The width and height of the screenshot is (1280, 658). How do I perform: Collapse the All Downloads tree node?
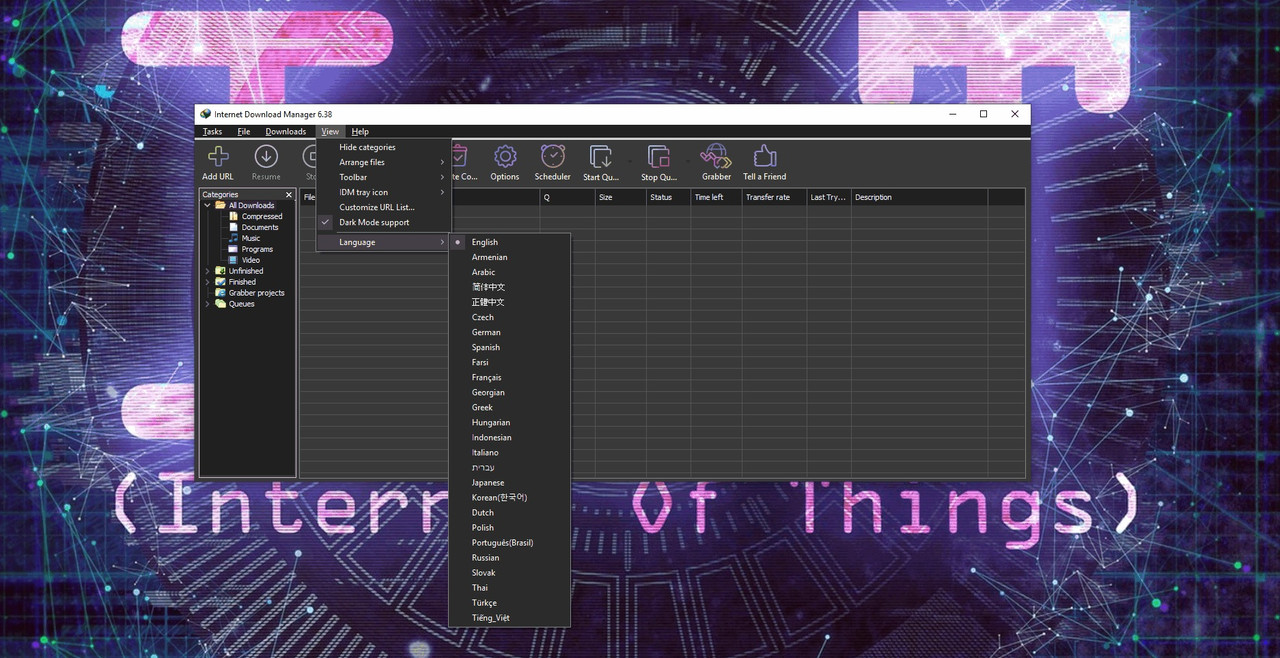point(208,205)
